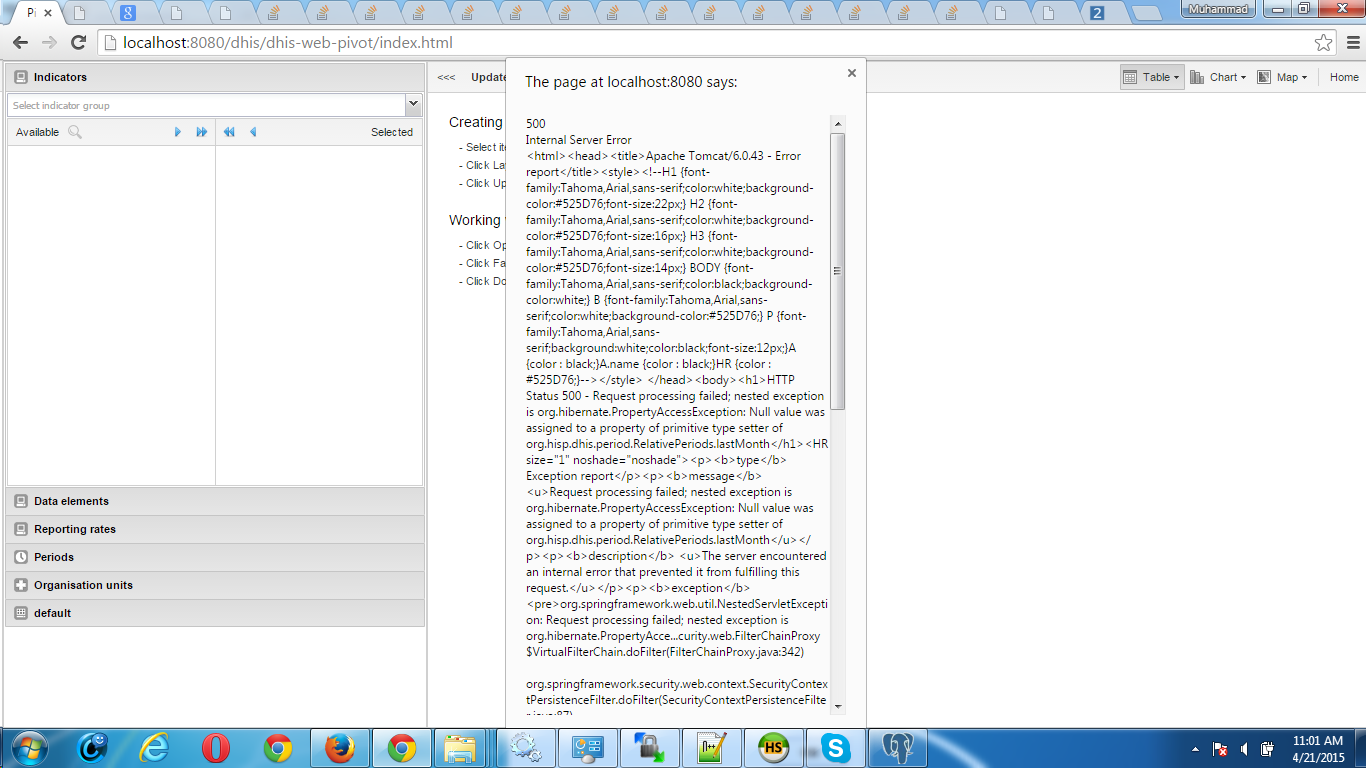Bookmark this page with the star icon
This screenshot has height=768, width=1366.
1323,43
